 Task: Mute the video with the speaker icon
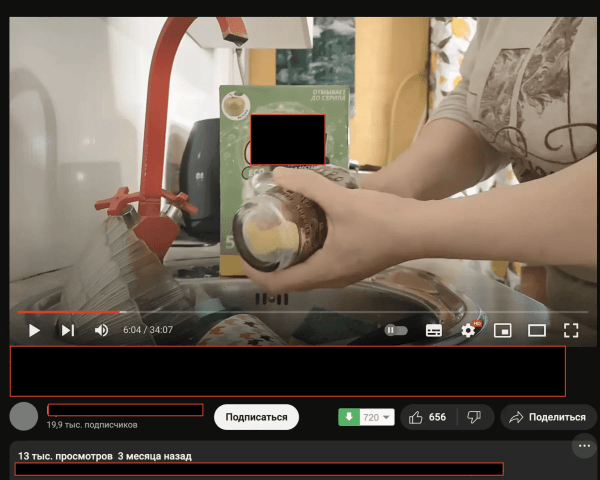click(101, 330)
